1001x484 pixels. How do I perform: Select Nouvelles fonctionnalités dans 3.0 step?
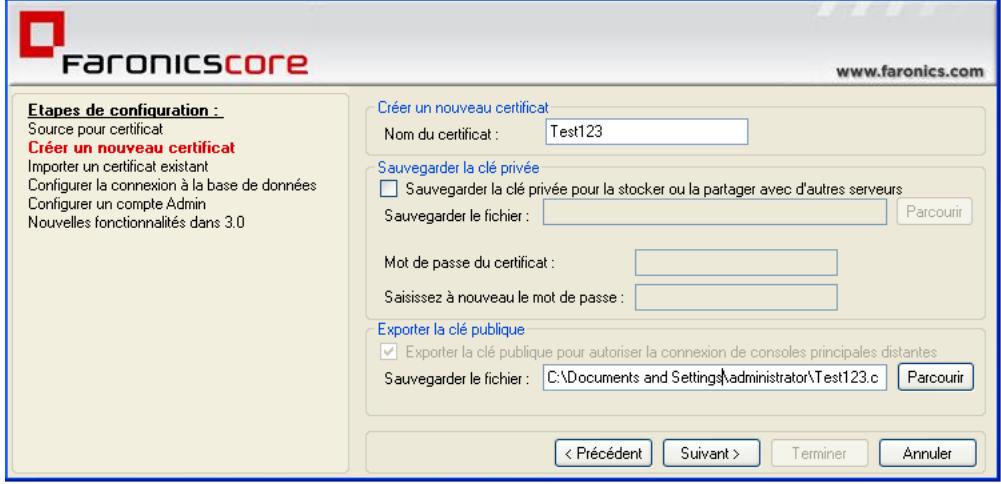136,223
